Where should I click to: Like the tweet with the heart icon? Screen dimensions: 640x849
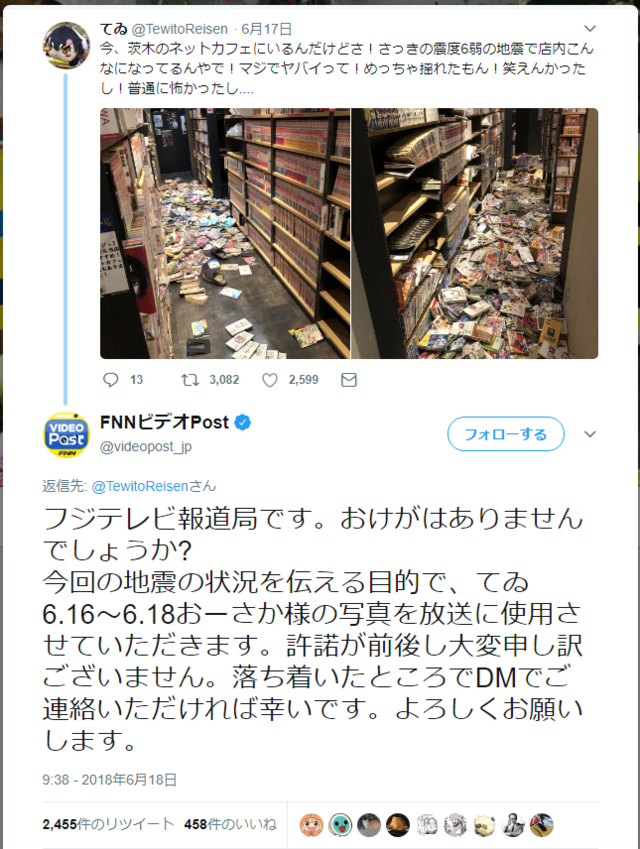[x=270, y=380]
